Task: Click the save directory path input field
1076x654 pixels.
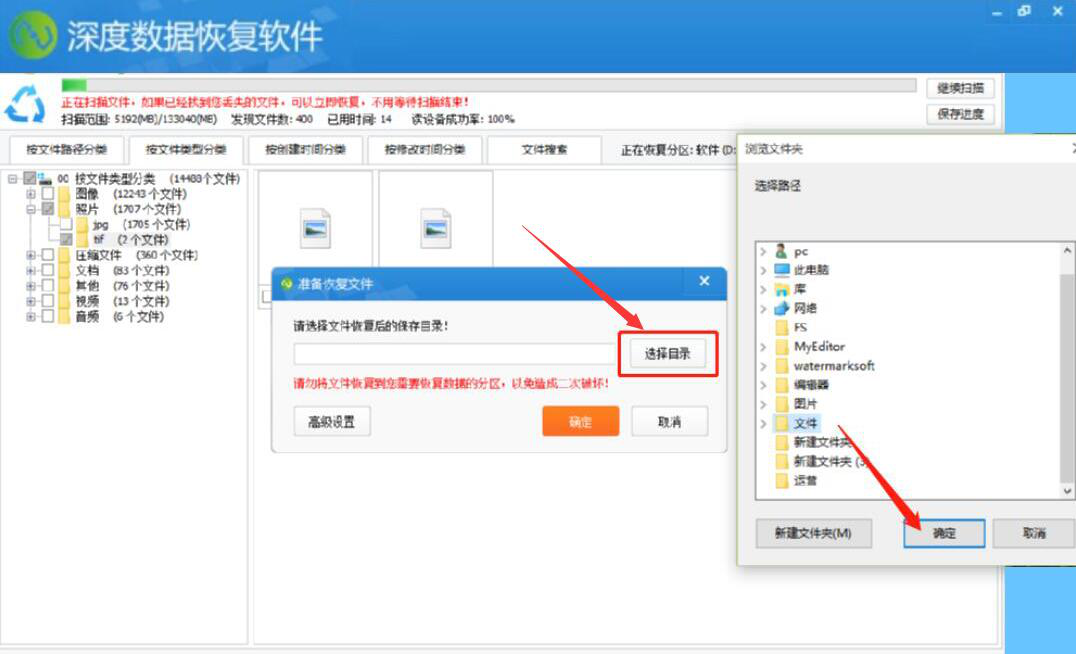Action: [455, 354]
